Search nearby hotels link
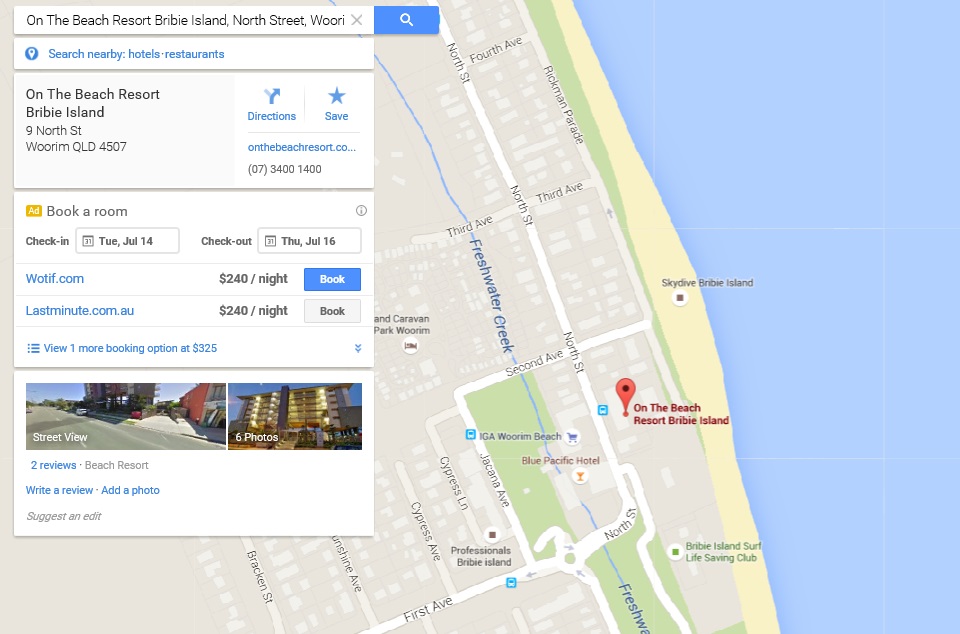Viewport: 960px width, 634px height. tap(144, 54)
